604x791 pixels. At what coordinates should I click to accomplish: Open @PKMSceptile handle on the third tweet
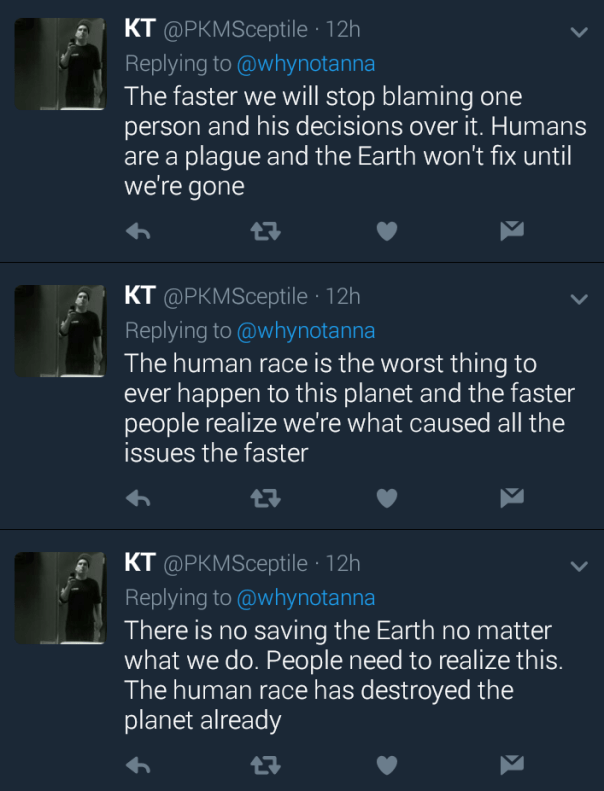[x=235, y=564]
